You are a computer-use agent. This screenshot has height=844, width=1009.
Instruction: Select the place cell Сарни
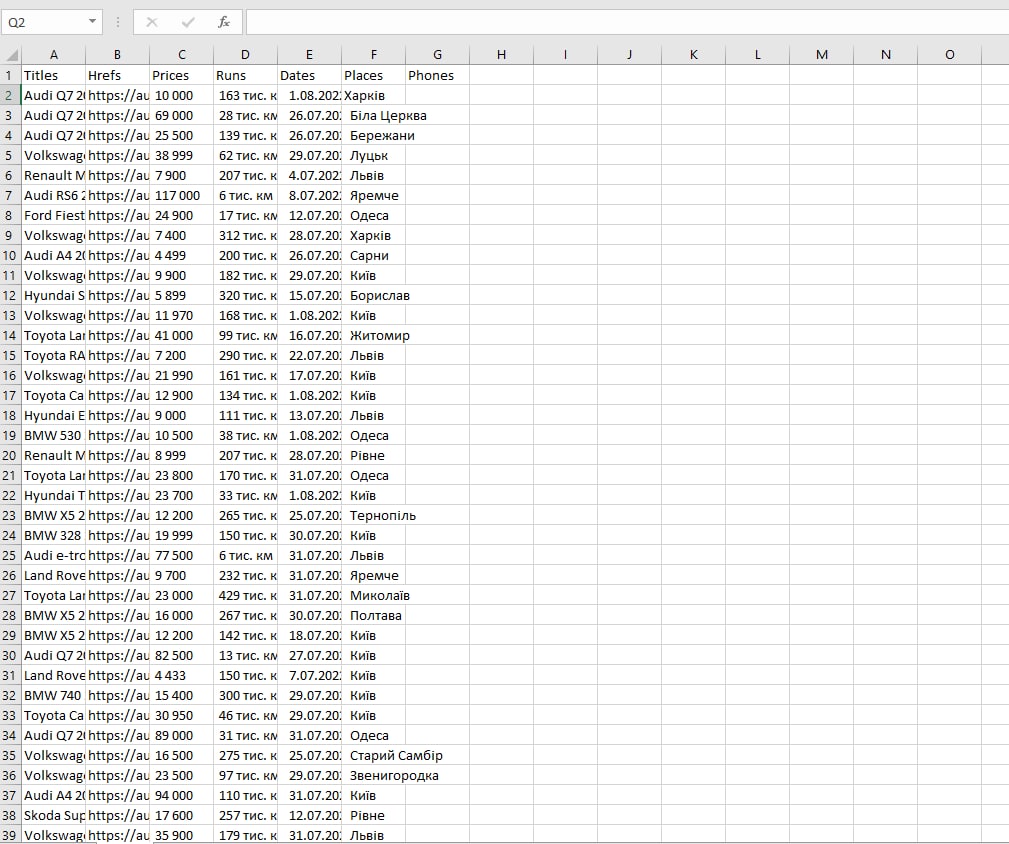373,255
